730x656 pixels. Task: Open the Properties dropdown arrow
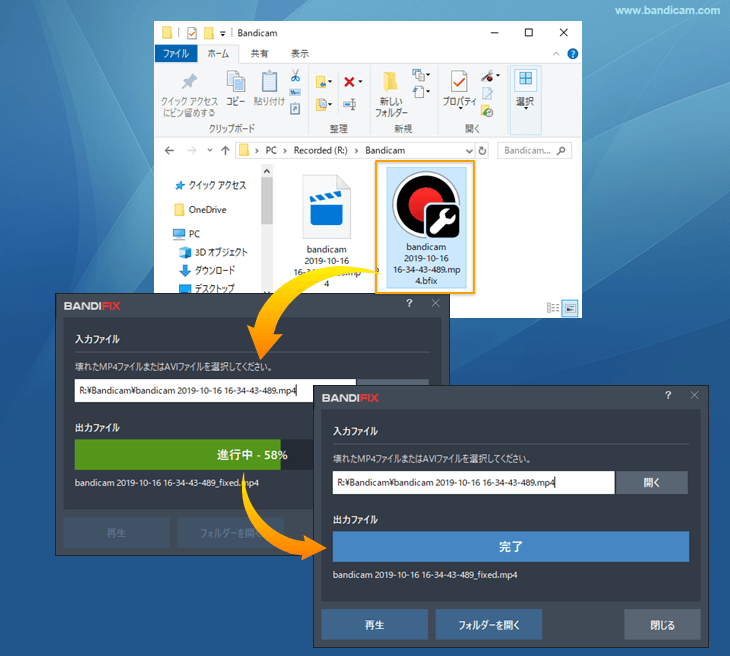tap(460, 109)
